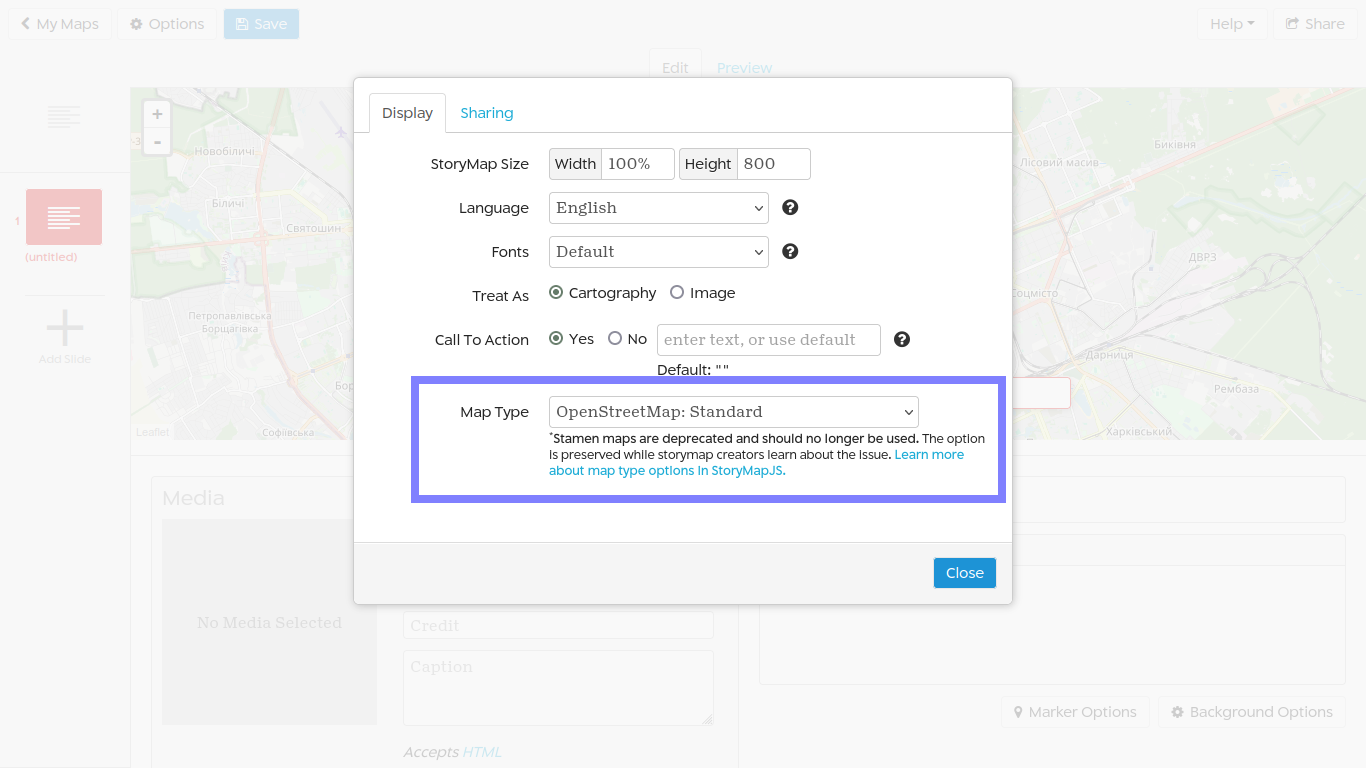Click the Add Slide plus icon
Screen dimensions: 1366x768
(65, 328)
